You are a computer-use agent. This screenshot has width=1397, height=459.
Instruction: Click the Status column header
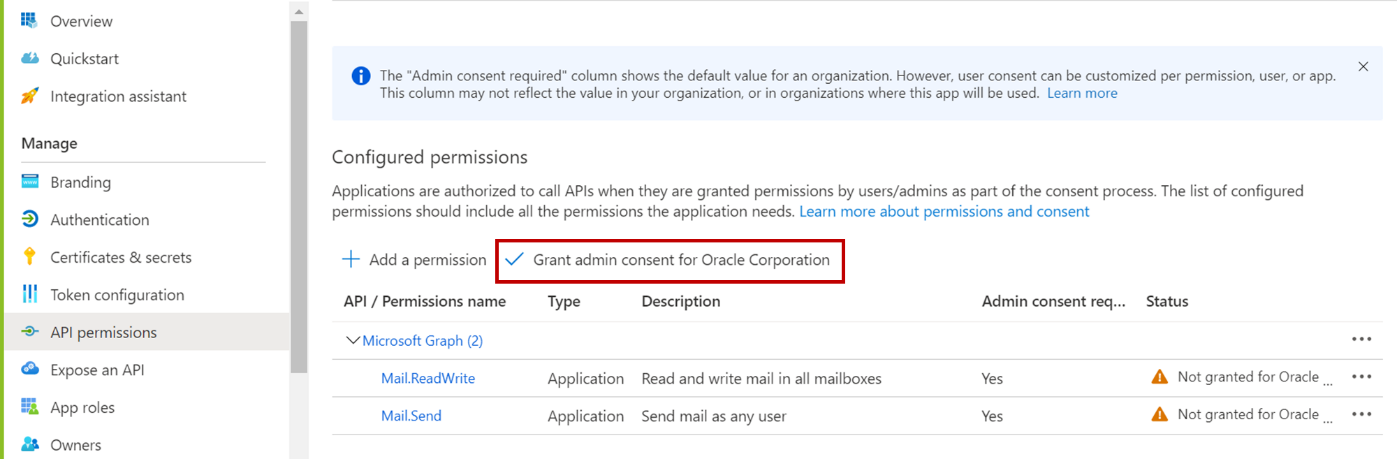click(x=1167, y=301)
